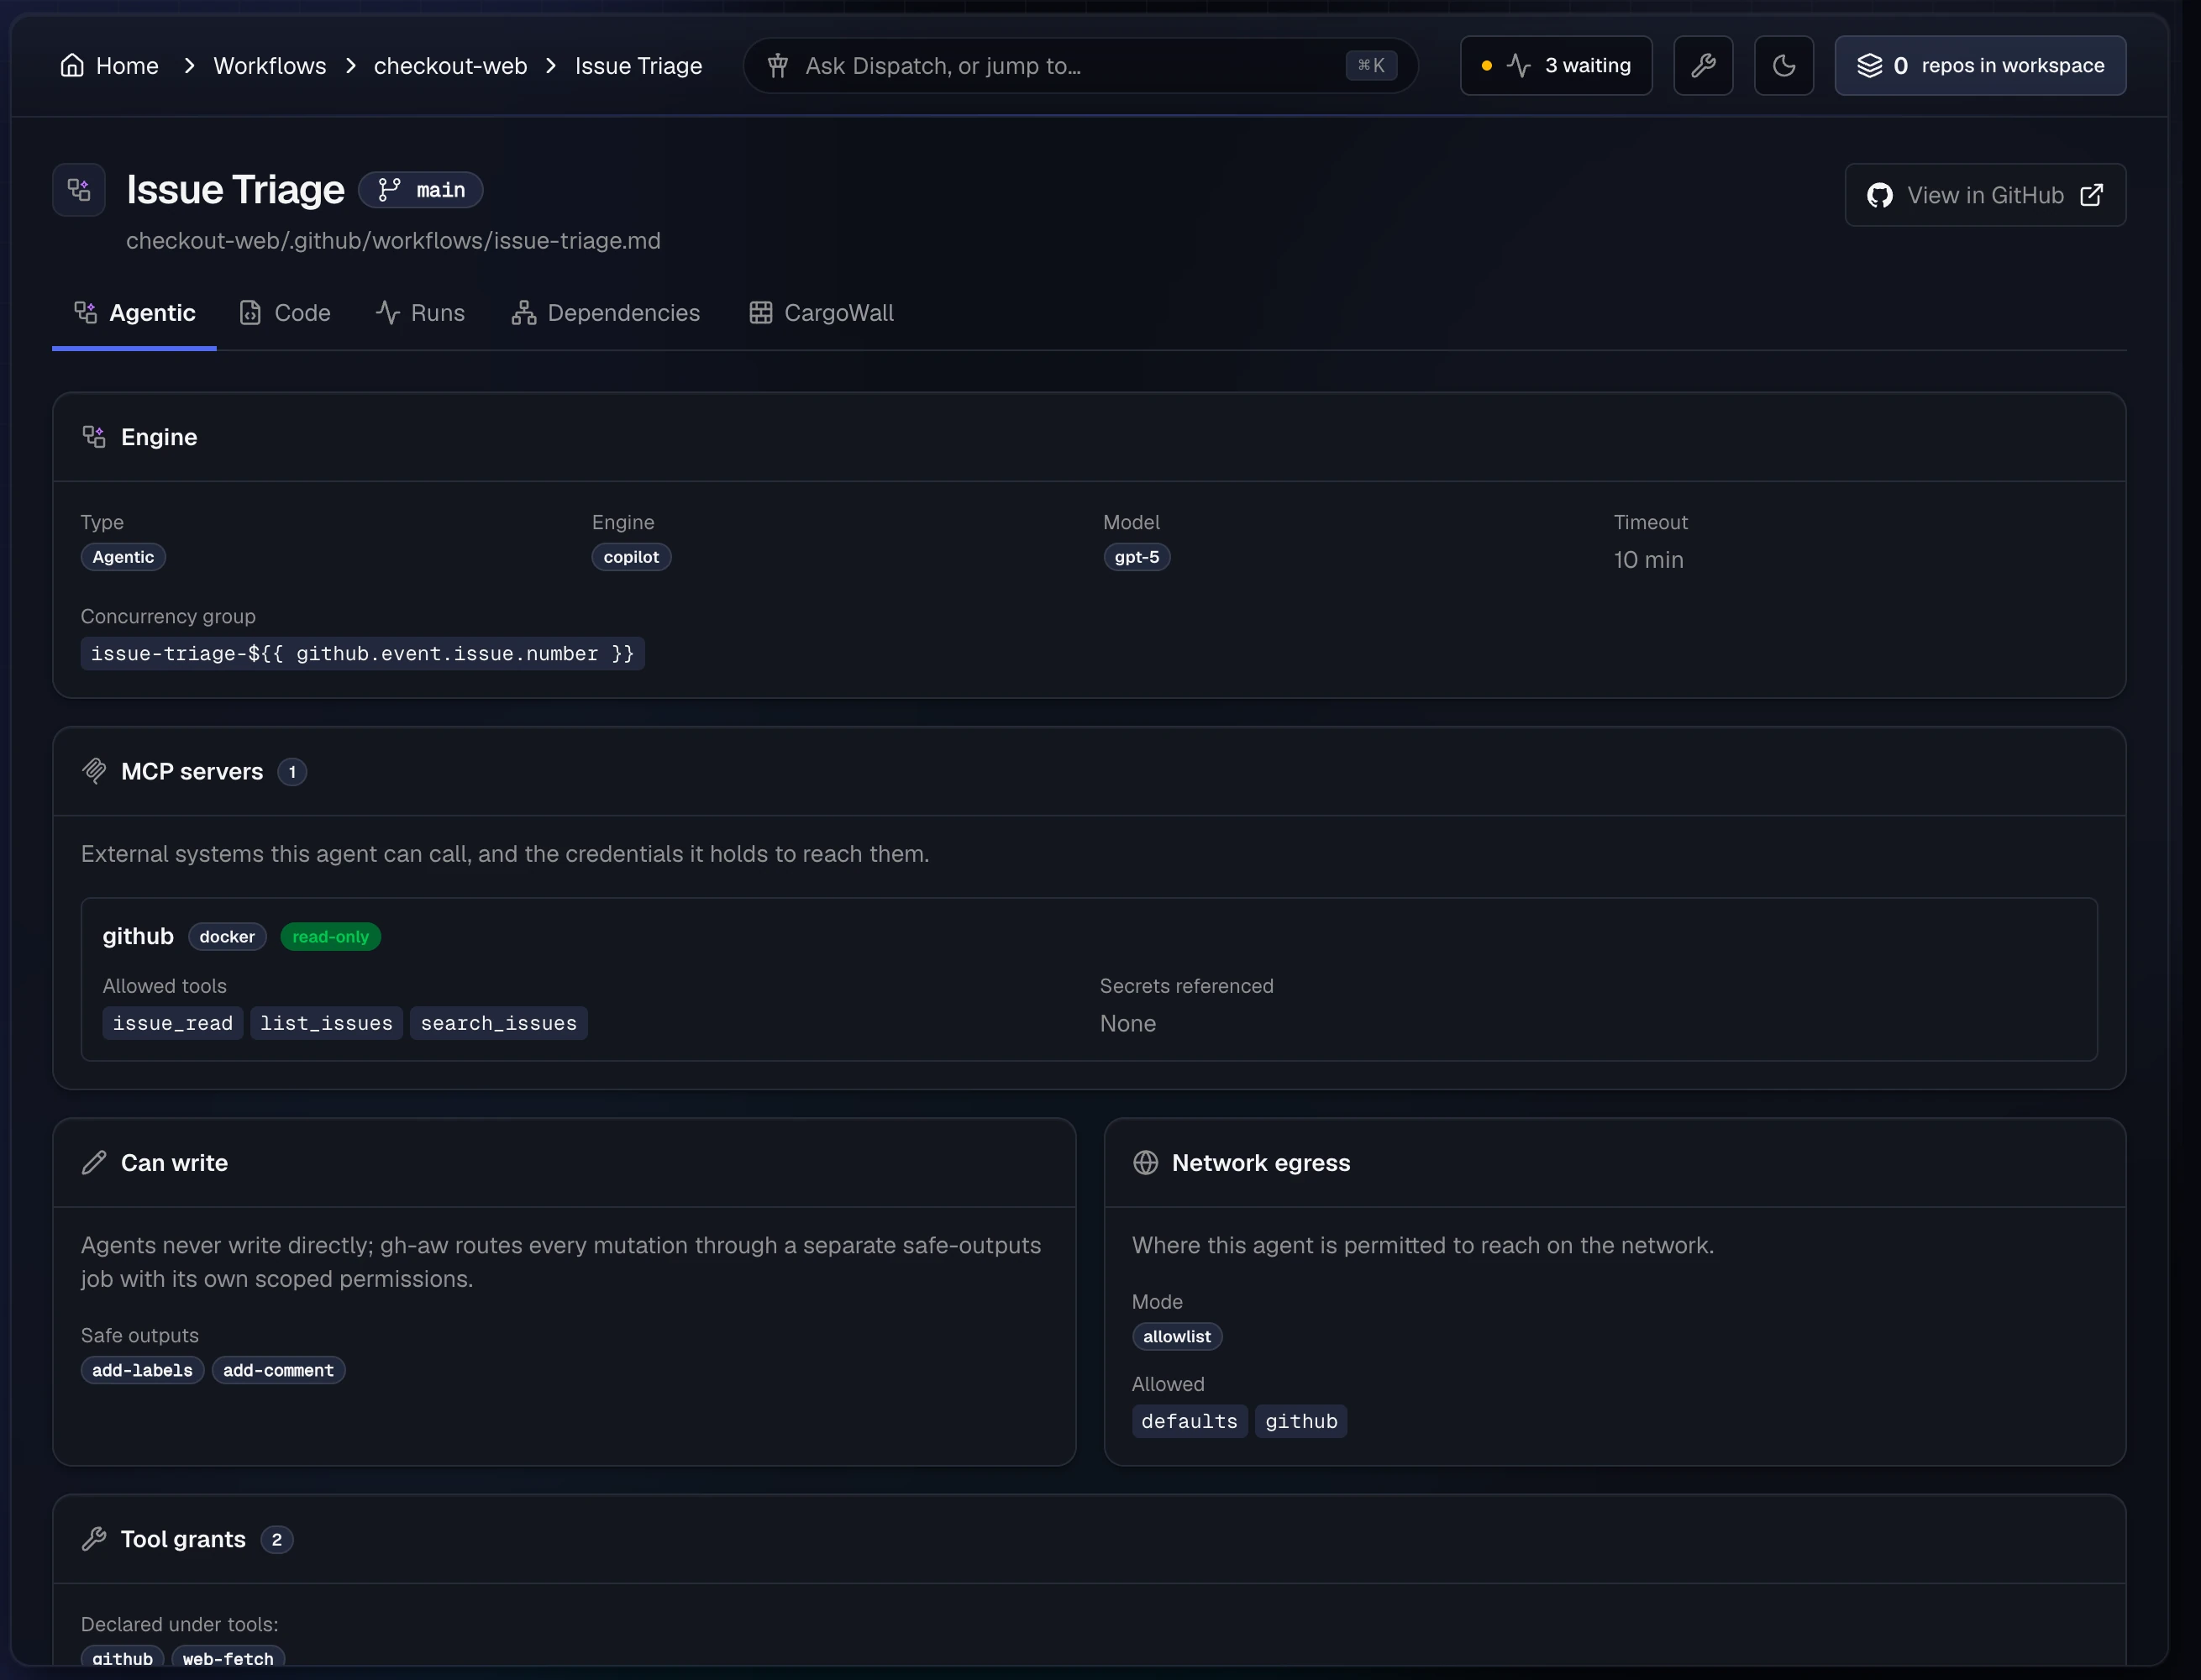2201x1680 pixels.
Task: Click the pencil icon beside Can write
Action: click(x=94, y=1162)
